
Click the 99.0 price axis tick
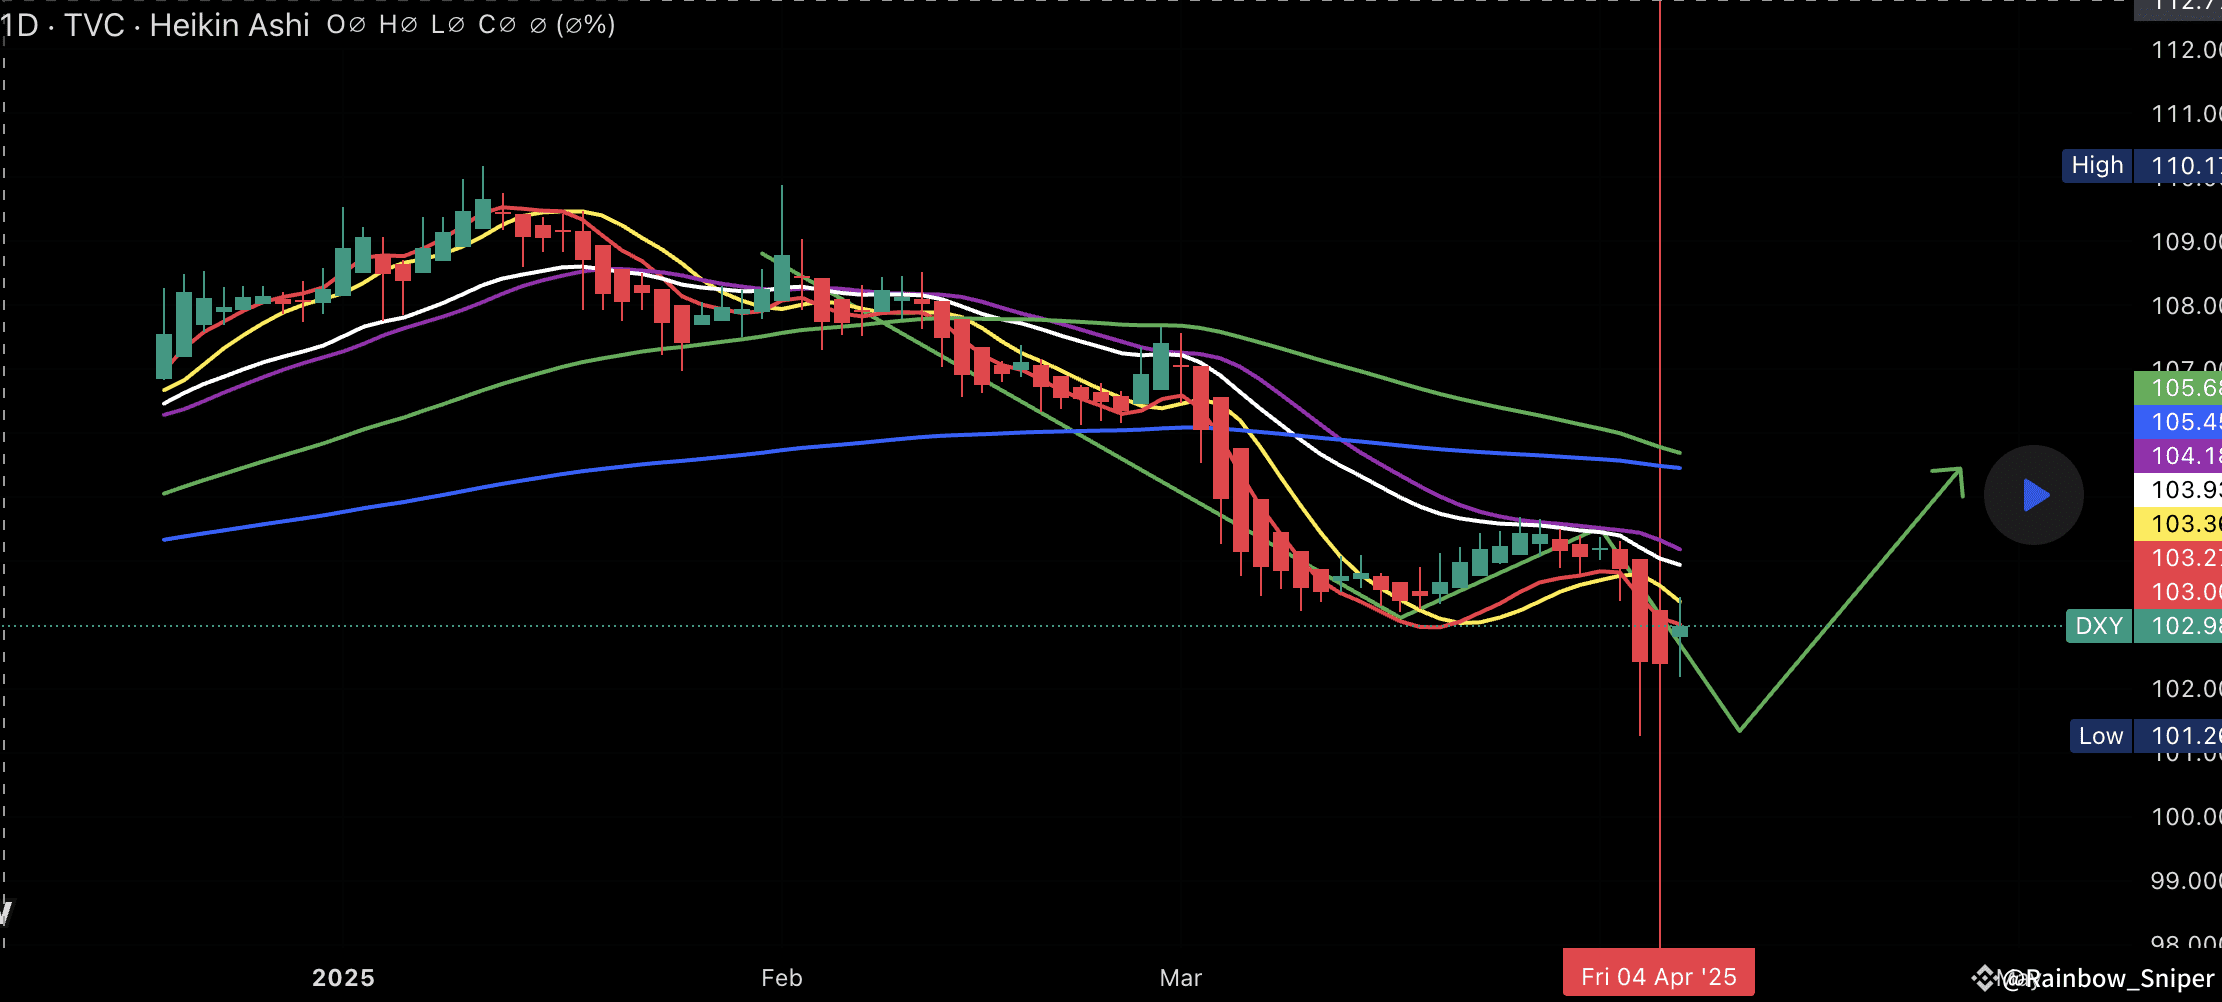tap(2186, 881)
